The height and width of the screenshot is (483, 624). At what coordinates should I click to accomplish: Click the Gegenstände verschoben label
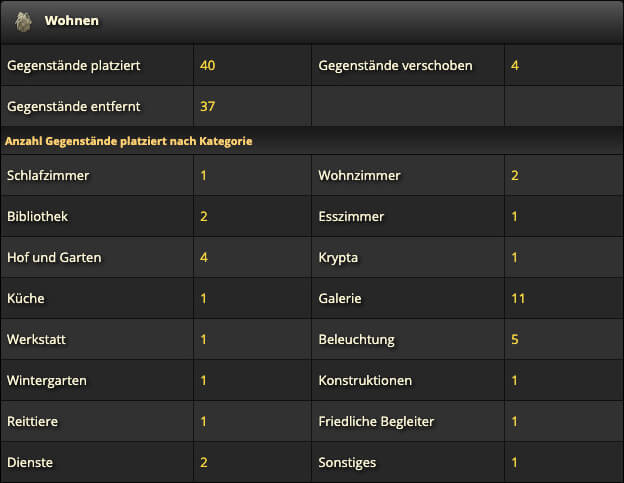[x=395, y=66]
